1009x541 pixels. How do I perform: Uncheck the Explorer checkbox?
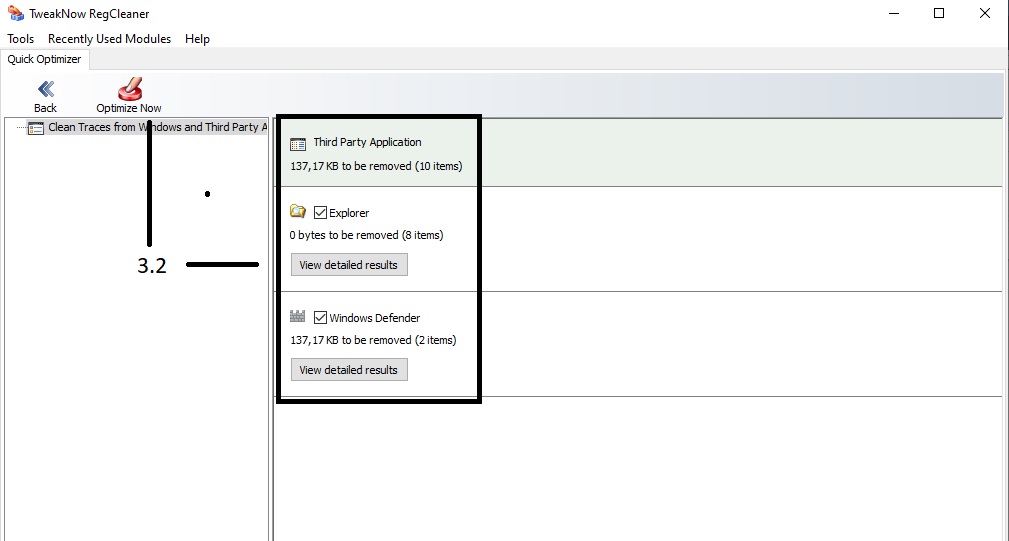[320, 212]
